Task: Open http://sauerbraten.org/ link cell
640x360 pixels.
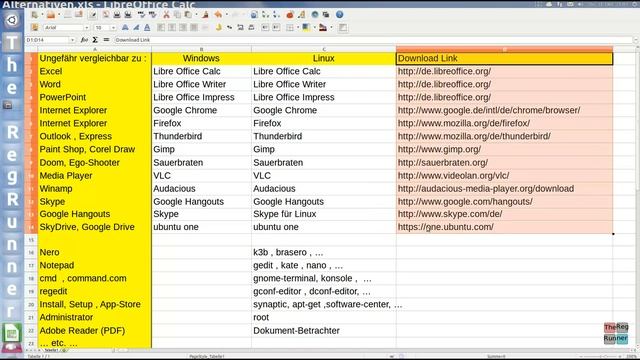Action: point(504,162)
